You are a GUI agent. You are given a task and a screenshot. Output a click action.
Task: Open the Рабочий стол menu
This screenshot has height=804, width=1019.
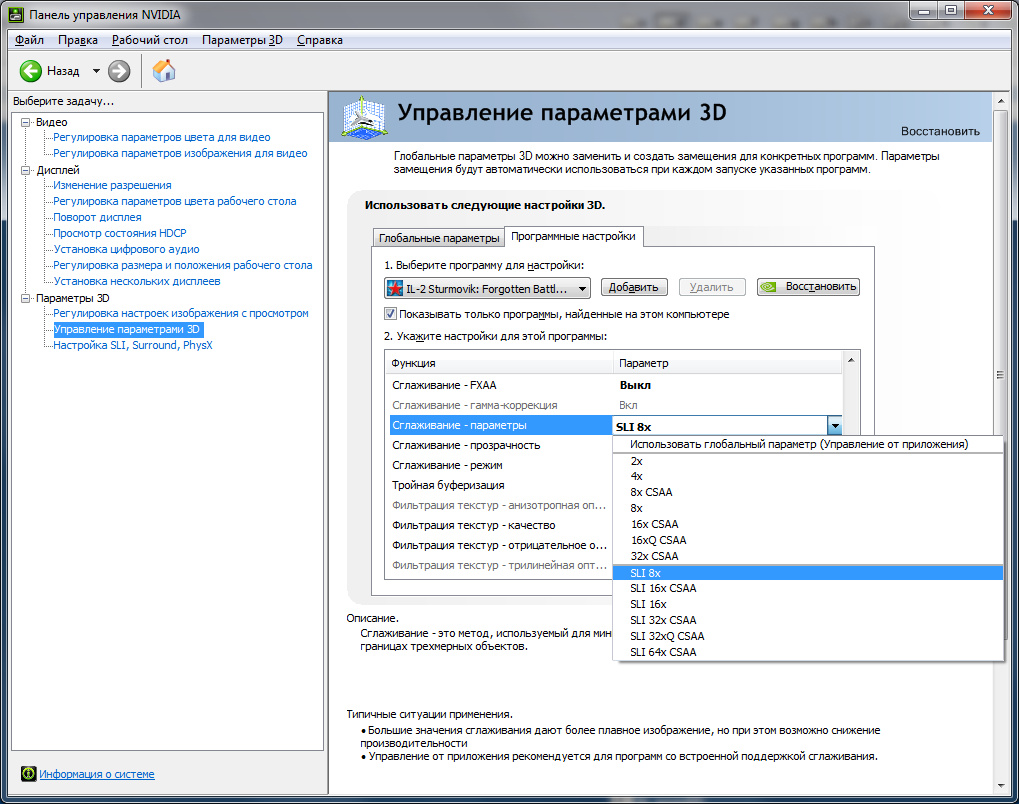pyautogui.click(x=149, y=40)
